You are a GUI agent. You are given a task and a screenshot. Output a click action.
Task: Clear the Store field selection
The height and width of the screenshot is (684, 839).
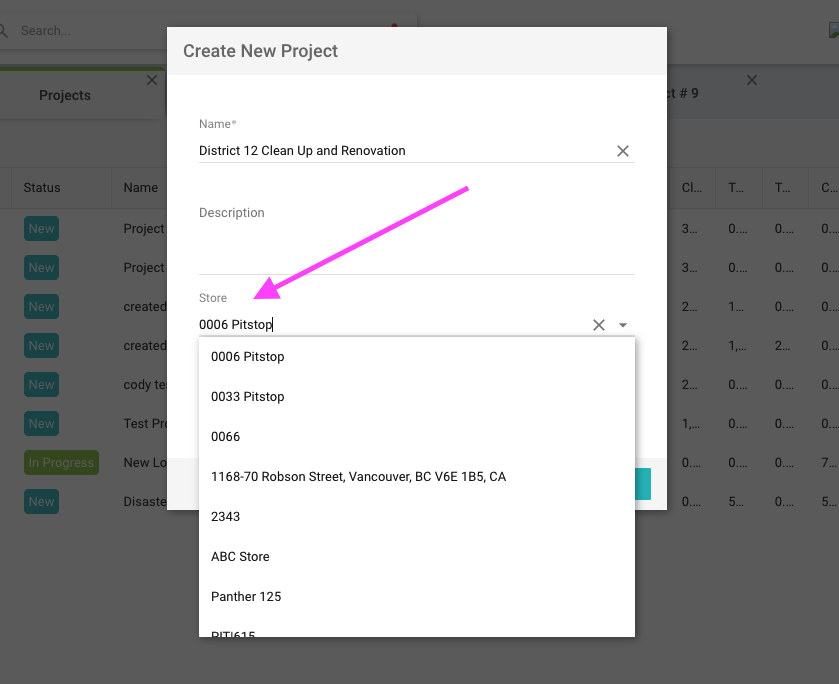[x=599, y=325]
